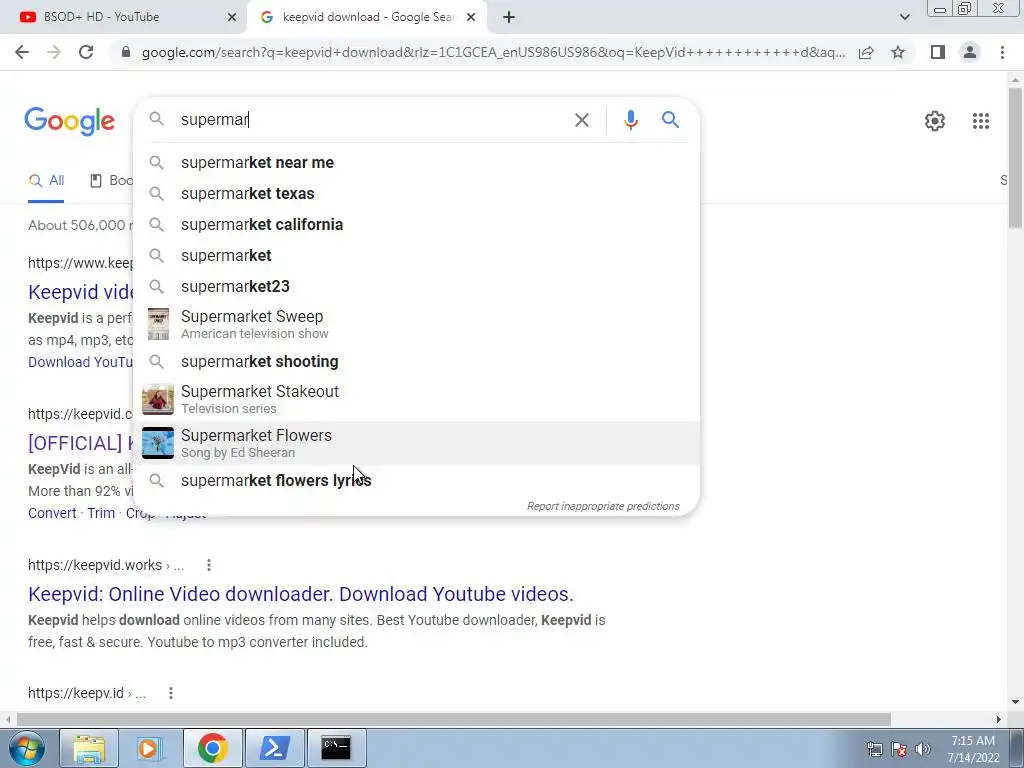Choose suggestion supermarket shooting
Viewport: 1024px width, 768px height.
coord(417,362)
